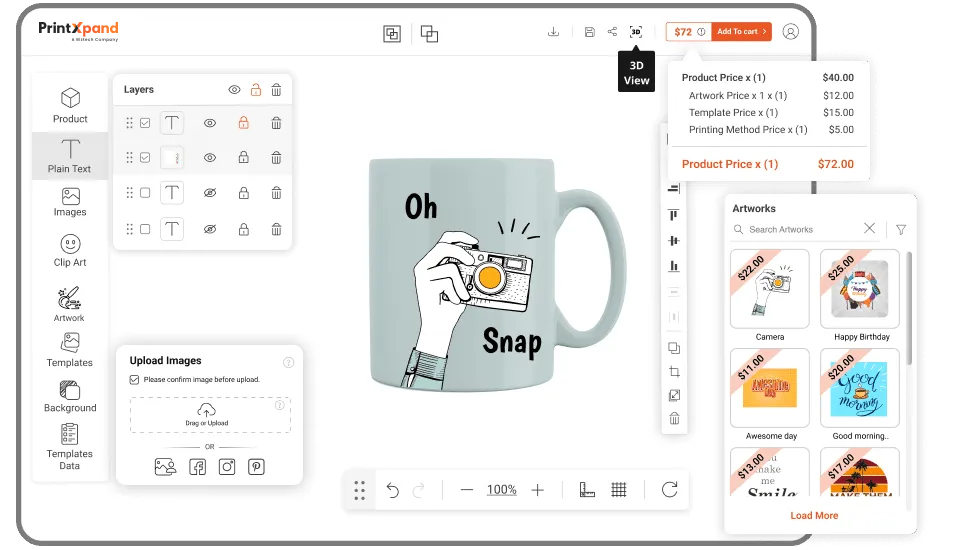Image resolution: width=975 pixels, height=550 pixels.
Task: Switch to 3D View
Action: tap(635, 32)
